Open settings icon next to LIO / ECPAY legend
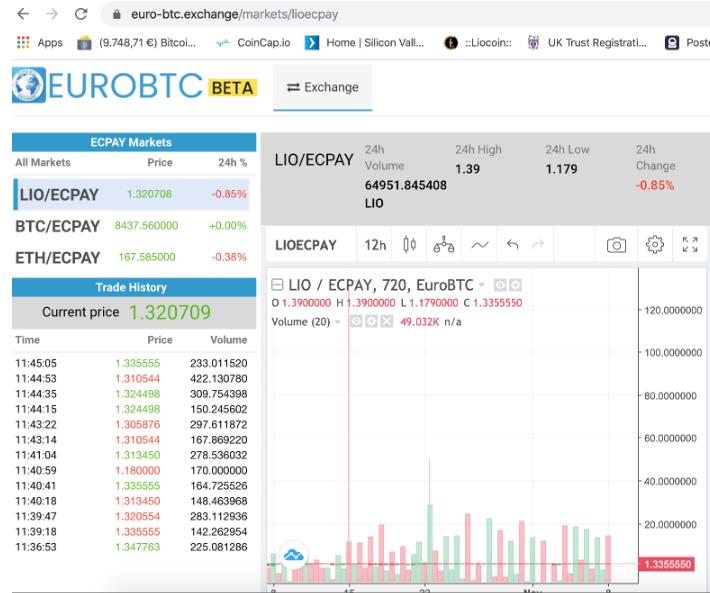710x593 pixels. [515, 285]
